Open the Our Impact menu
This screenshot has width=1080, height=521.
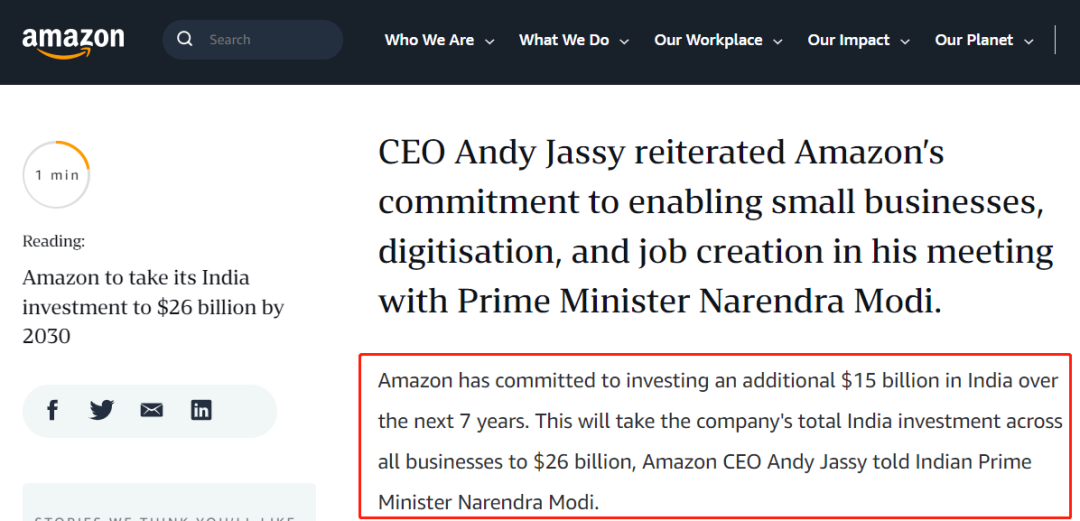click(x=848, y=40)
